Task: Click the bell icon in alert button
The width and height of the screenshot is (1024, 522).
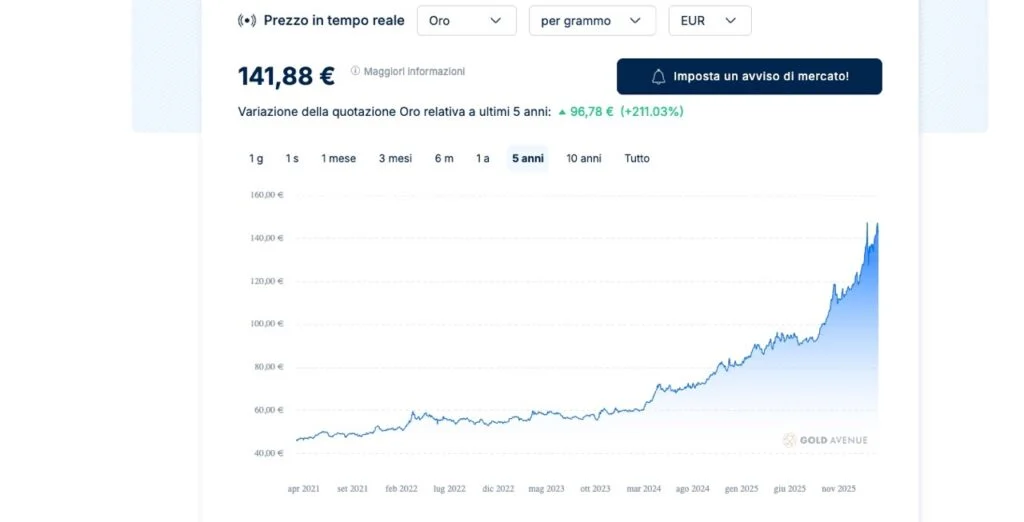Action: point(658,77)
